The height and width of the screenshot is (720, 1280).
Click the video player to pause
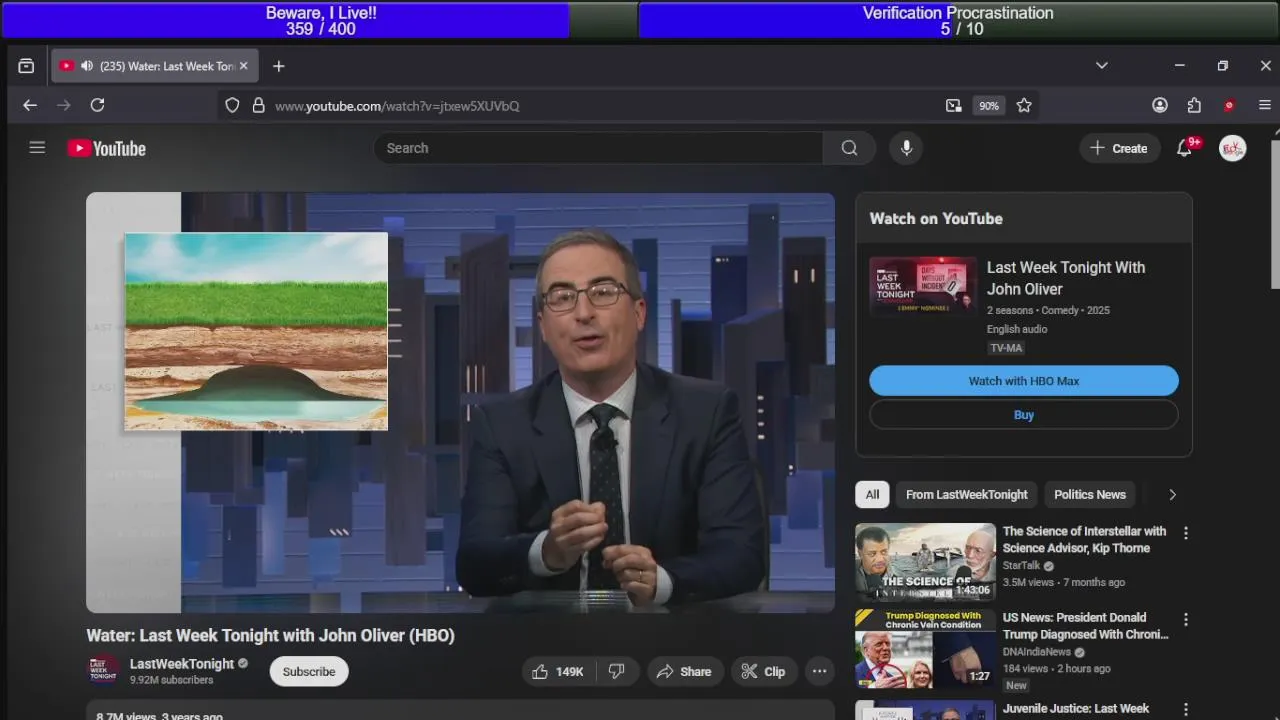[x=460, y=403]
